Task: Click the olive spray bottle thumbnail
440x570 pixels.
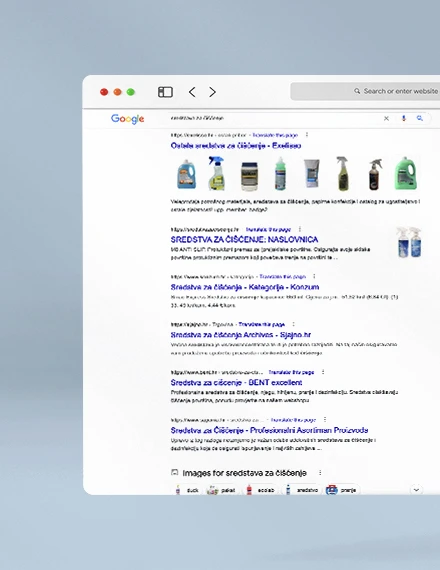Action: tap(343, 173)
